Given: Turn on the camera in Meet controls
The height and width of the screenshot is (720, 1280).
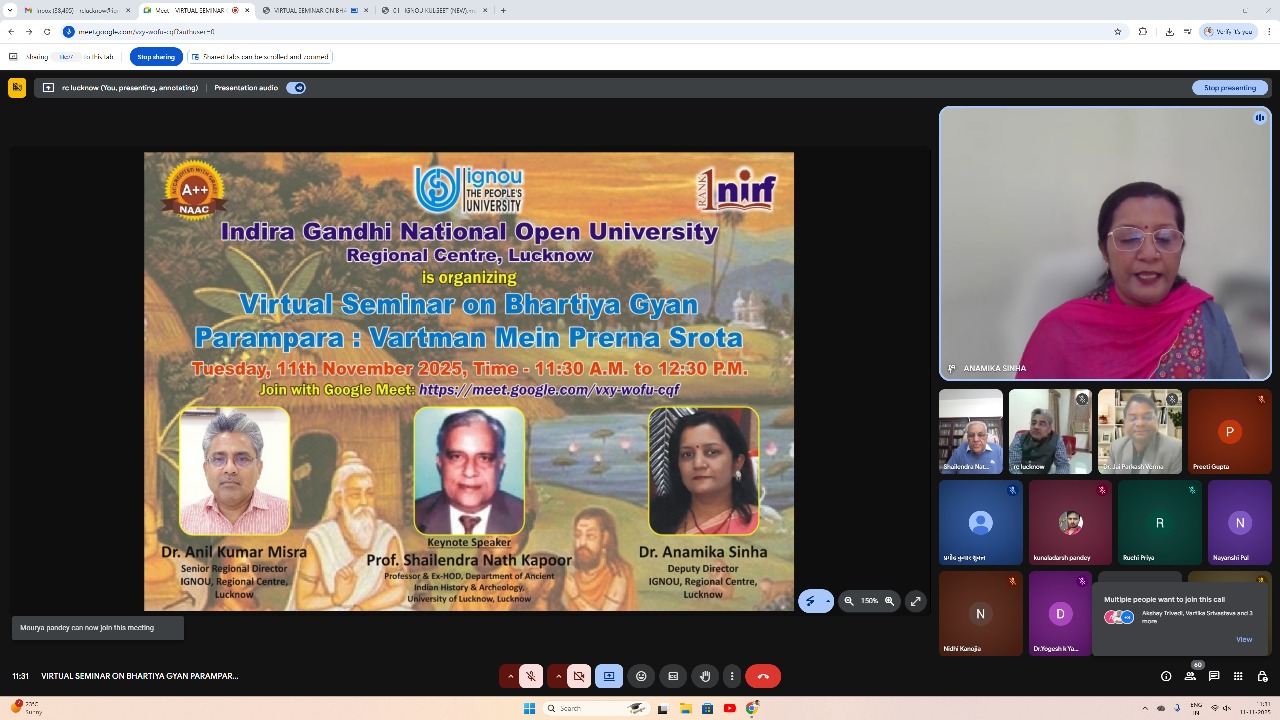Looking at the screenshot, I should point(579,677).
